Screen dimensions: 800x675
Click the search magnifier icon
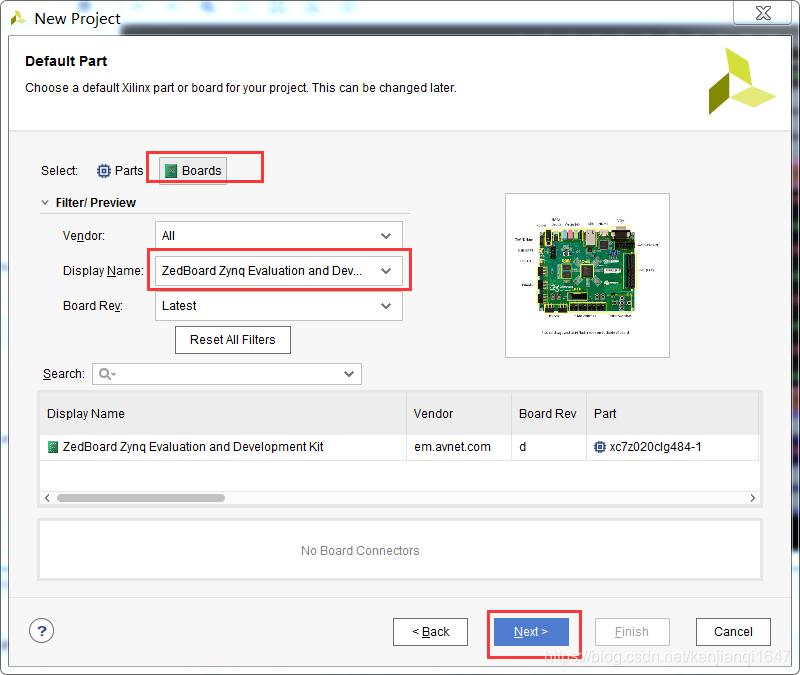pos(105,374)
